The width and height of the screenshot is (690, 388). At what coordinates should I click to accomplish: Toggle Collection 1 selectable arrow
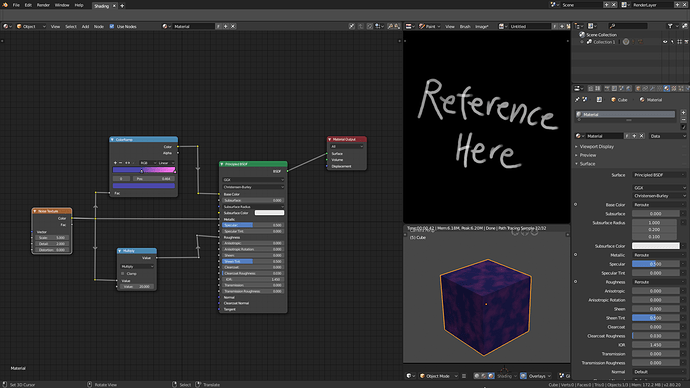pyautogui.click(x=672, y=42)
